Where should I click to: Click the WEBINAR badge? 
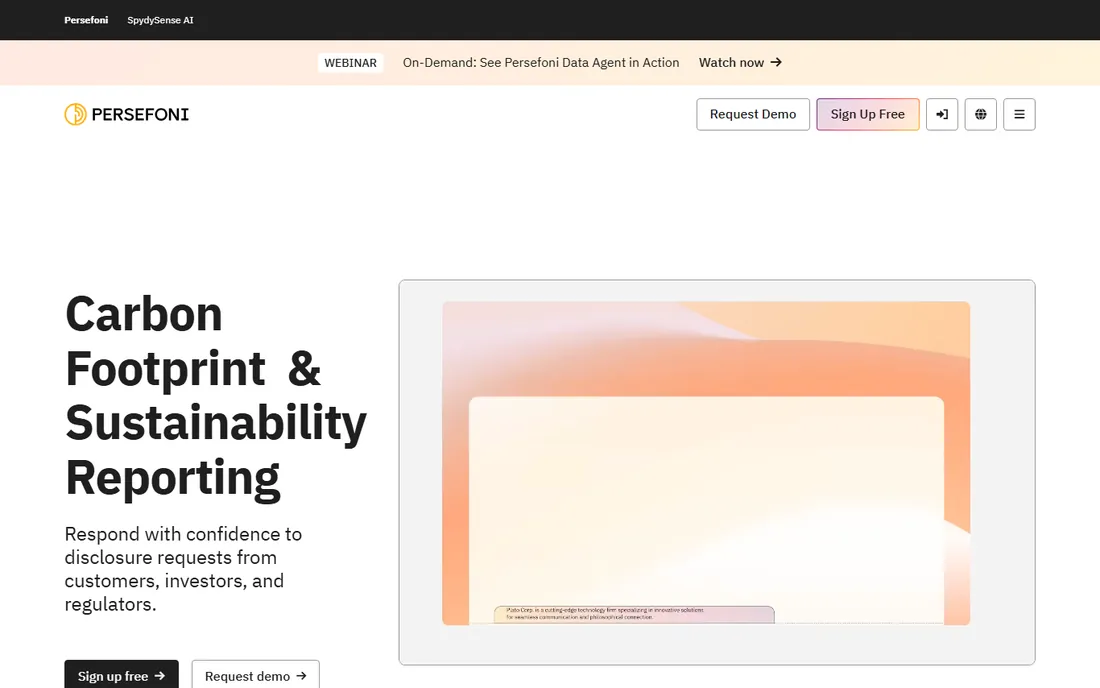click(350, 62)
